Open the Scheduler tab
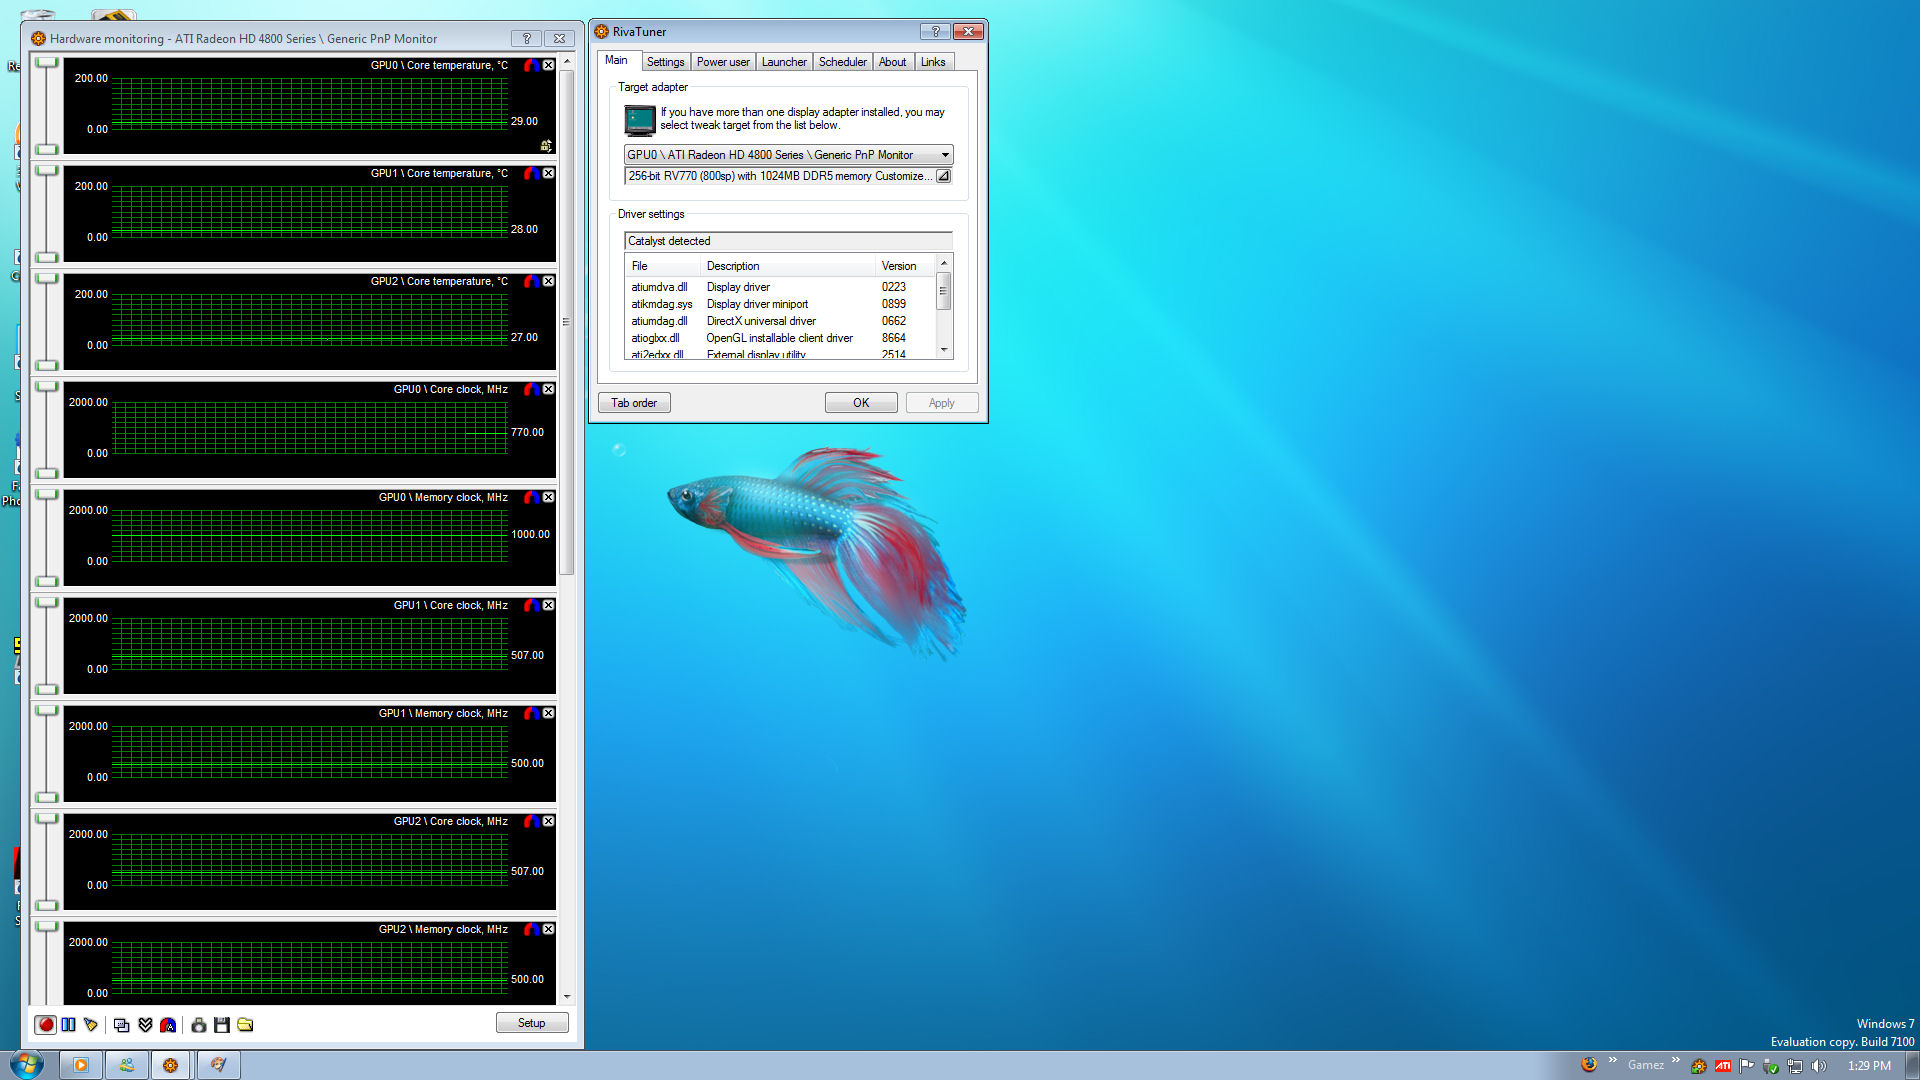Image resolution: width=1920 pixels, height=1080 pixels. tap(843, 62)
